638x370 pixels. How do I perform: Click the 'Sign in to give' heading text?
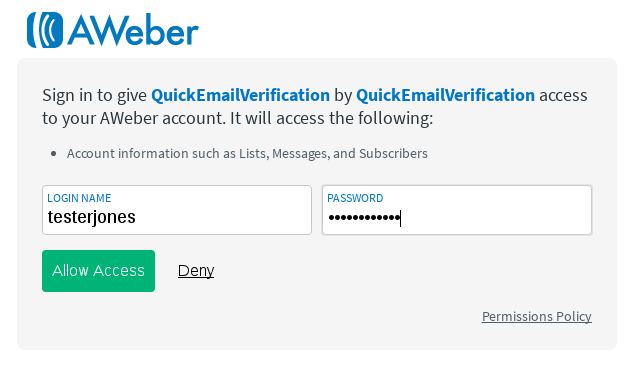pyautogui.click(x=94, y=96)
